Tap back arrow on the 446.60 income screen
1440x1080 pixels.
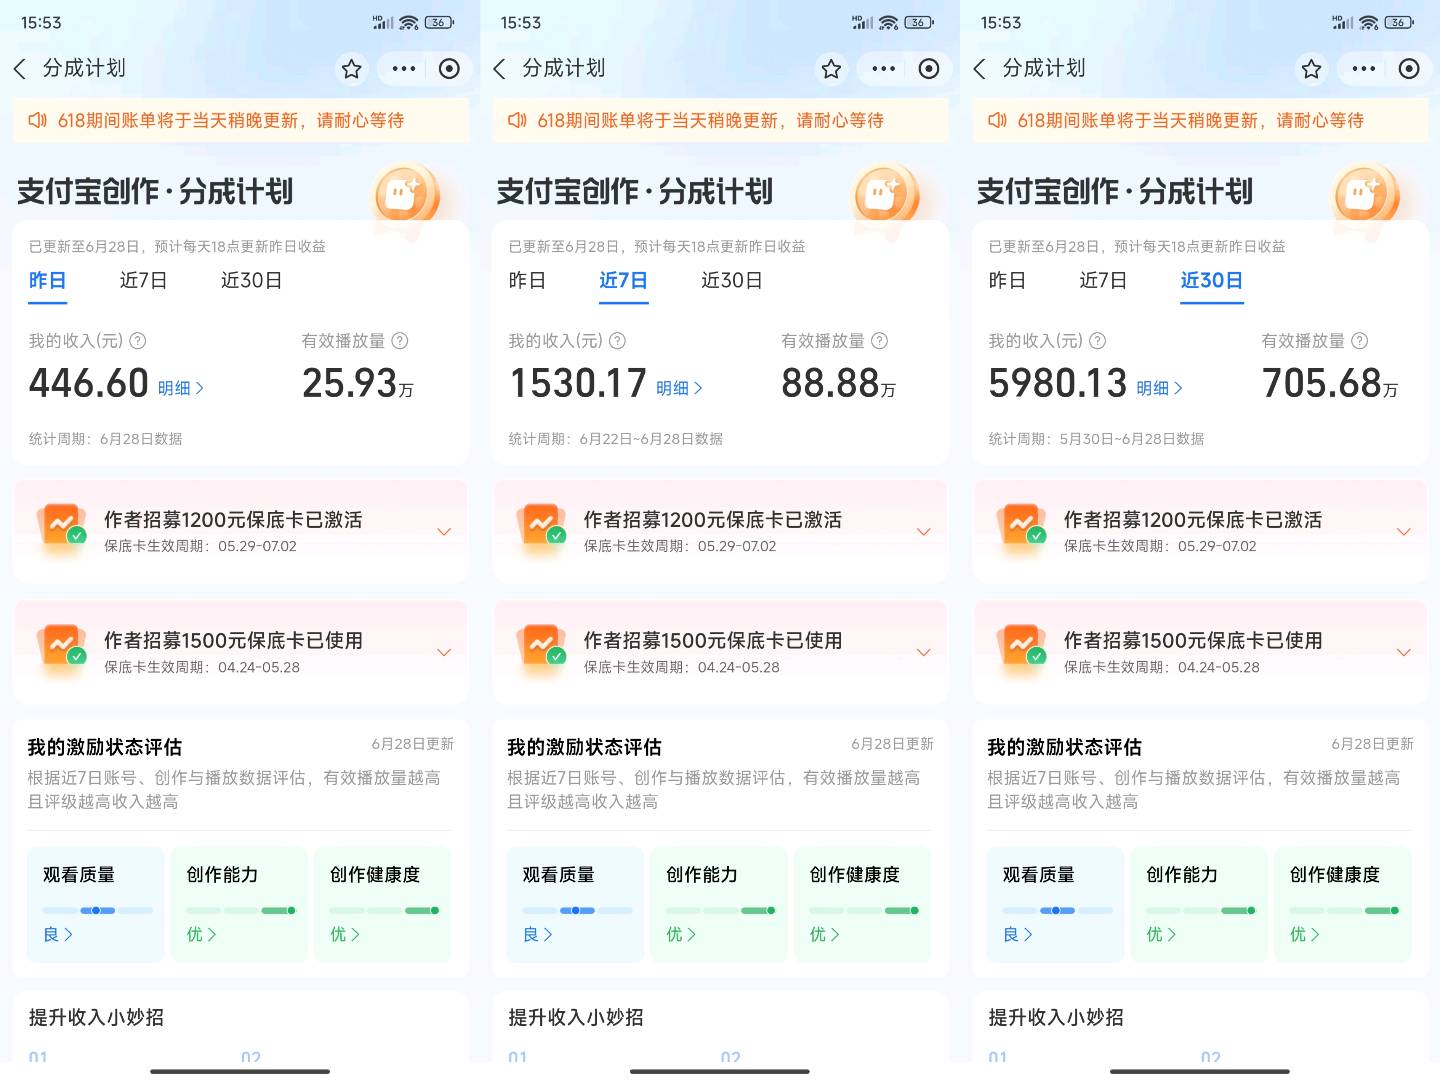point(20,68)
